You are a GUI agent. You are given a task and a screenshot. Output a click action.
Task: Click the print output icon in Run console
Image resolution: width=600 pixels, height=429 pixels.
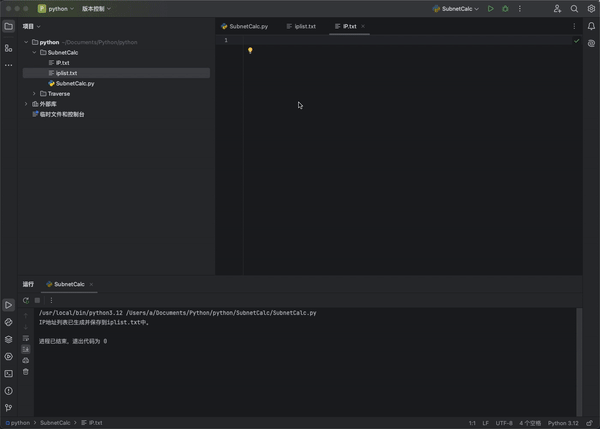[26, 360]
